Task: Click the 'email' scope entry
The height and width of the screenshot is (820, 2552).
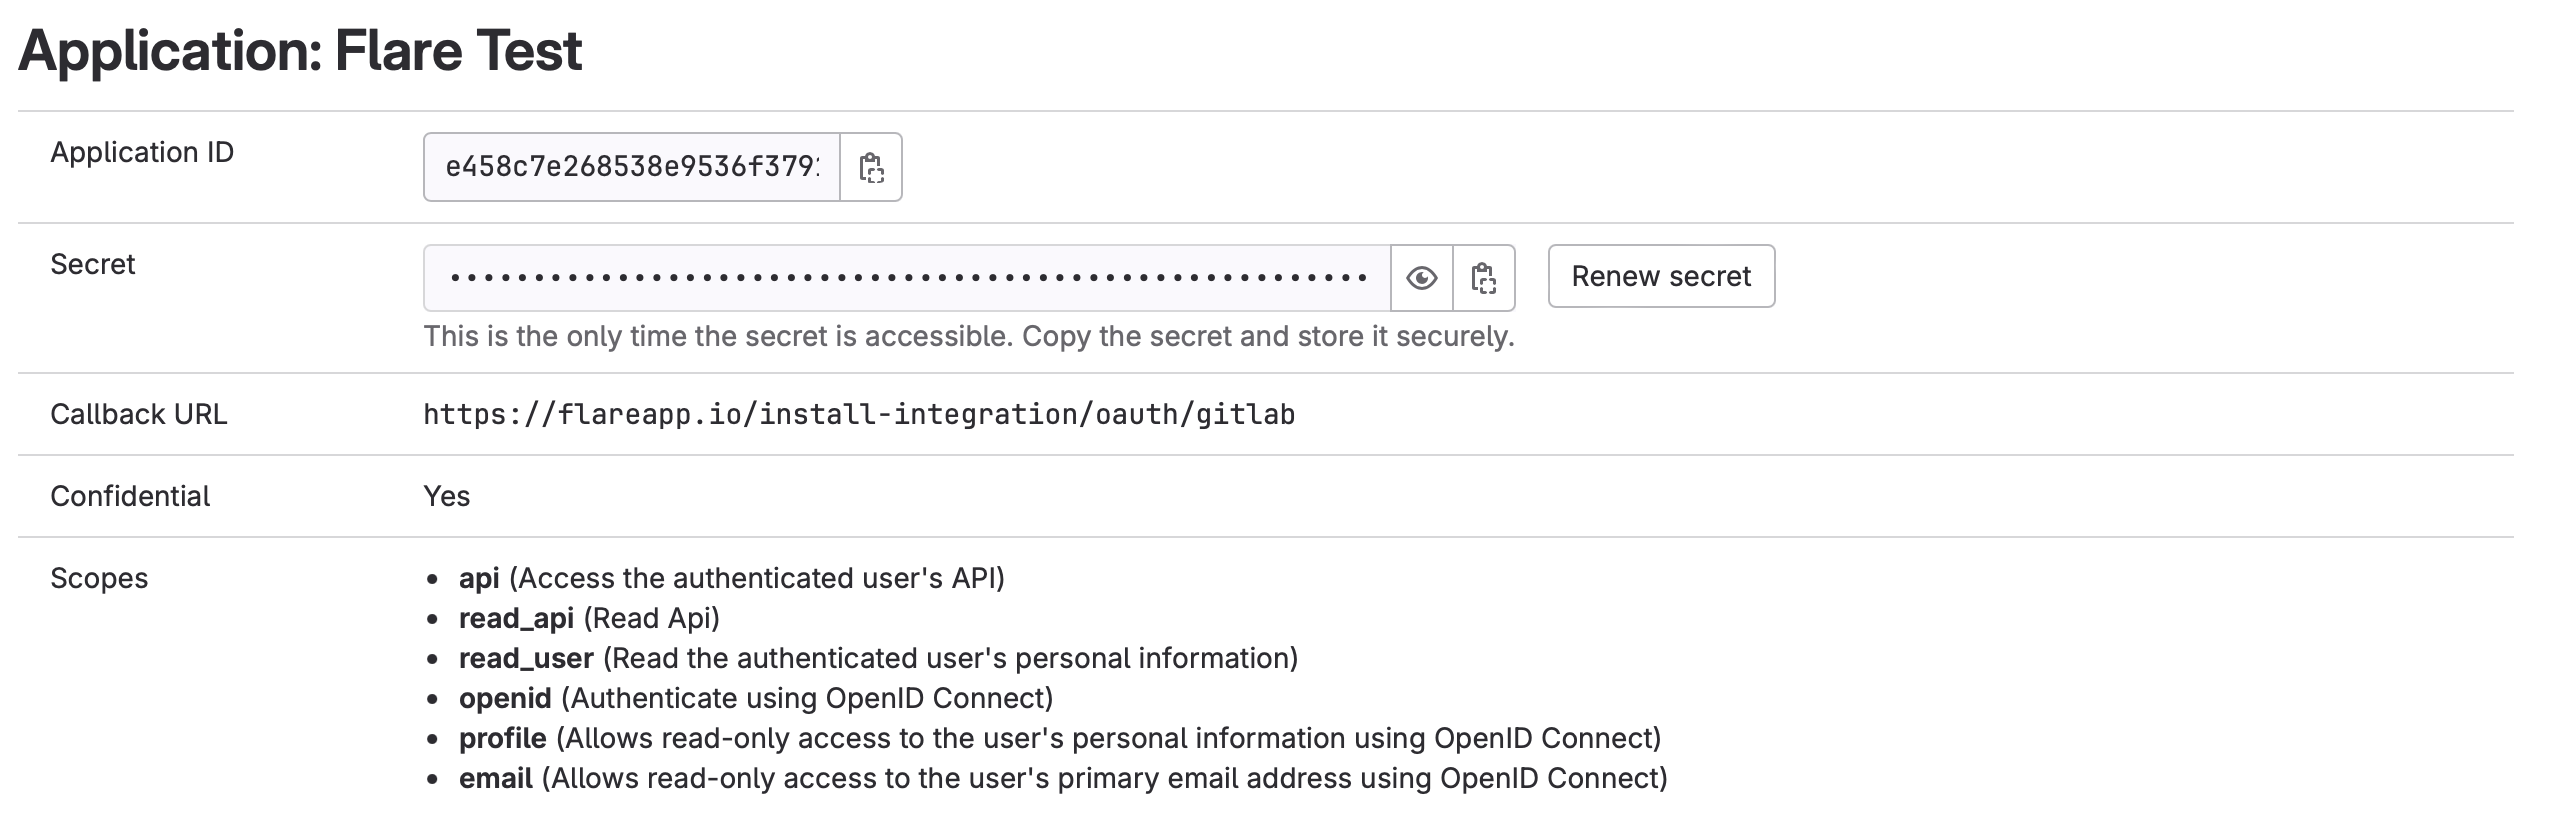Action: click(1063, 778)
